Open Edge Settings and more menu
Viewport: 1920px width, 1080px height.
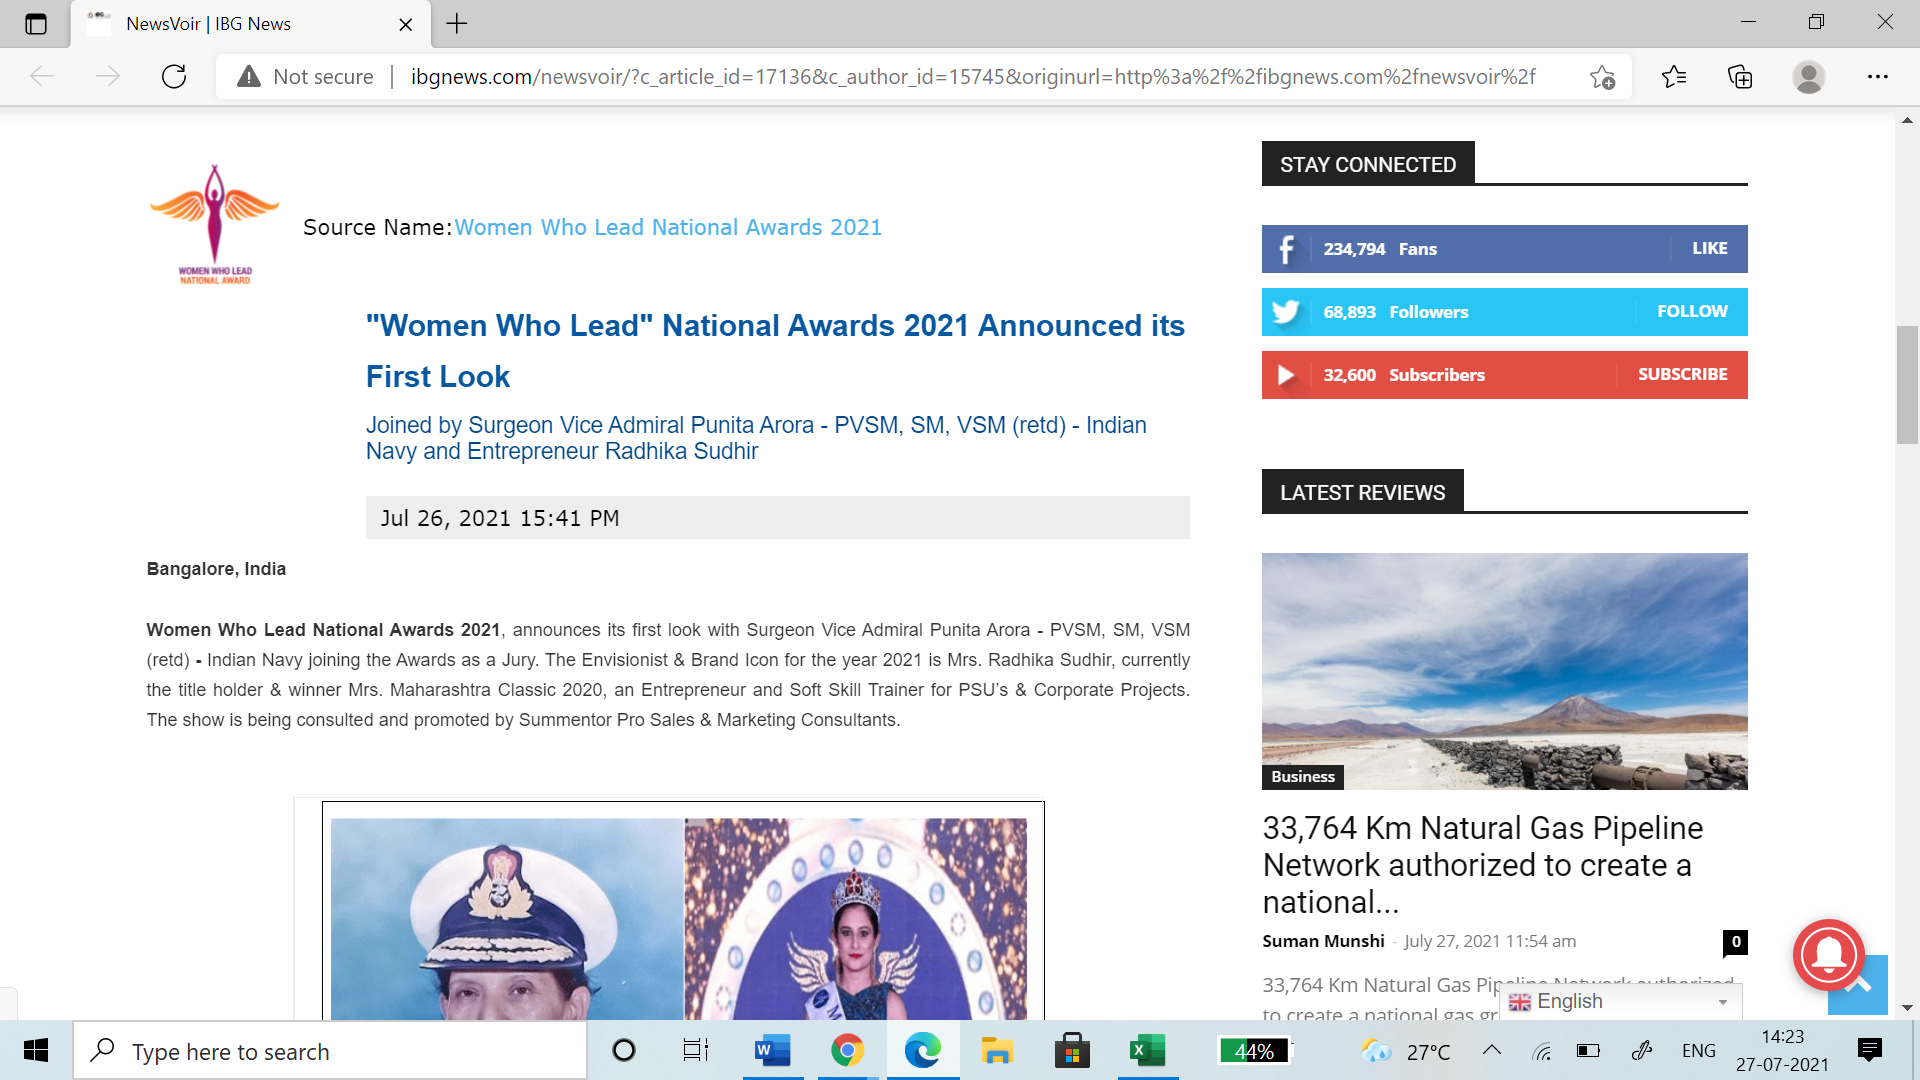pos(1878,76)
